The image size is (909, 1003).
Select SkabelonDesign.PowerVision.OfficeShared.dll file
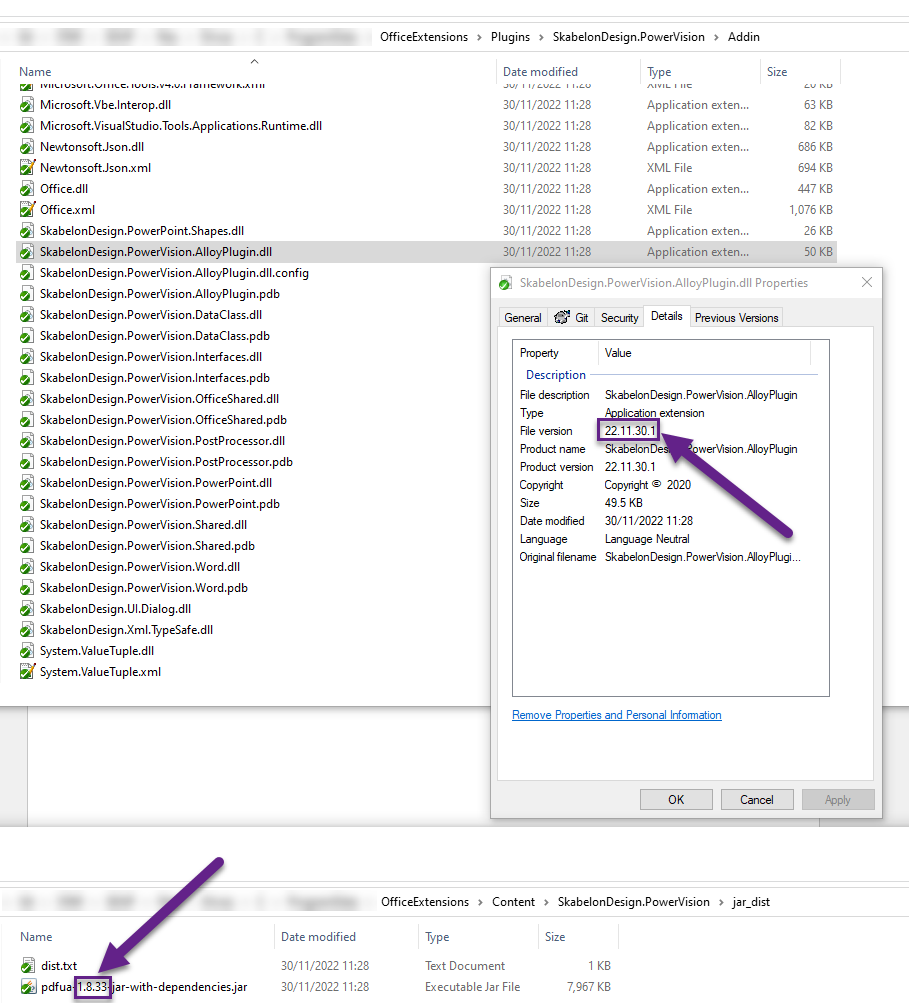(x=159, y=399)
